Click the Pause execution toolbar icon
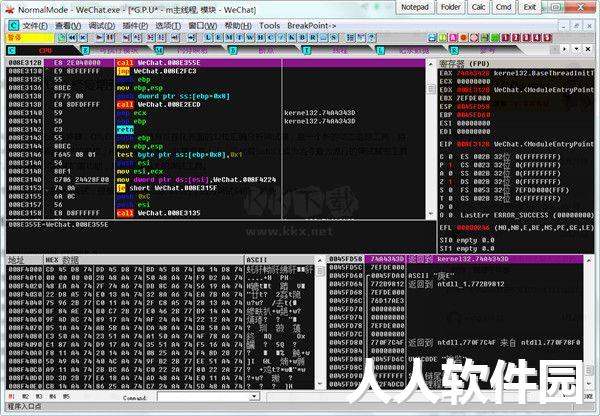Screen dimensions: 600x416 click(110, 38)
